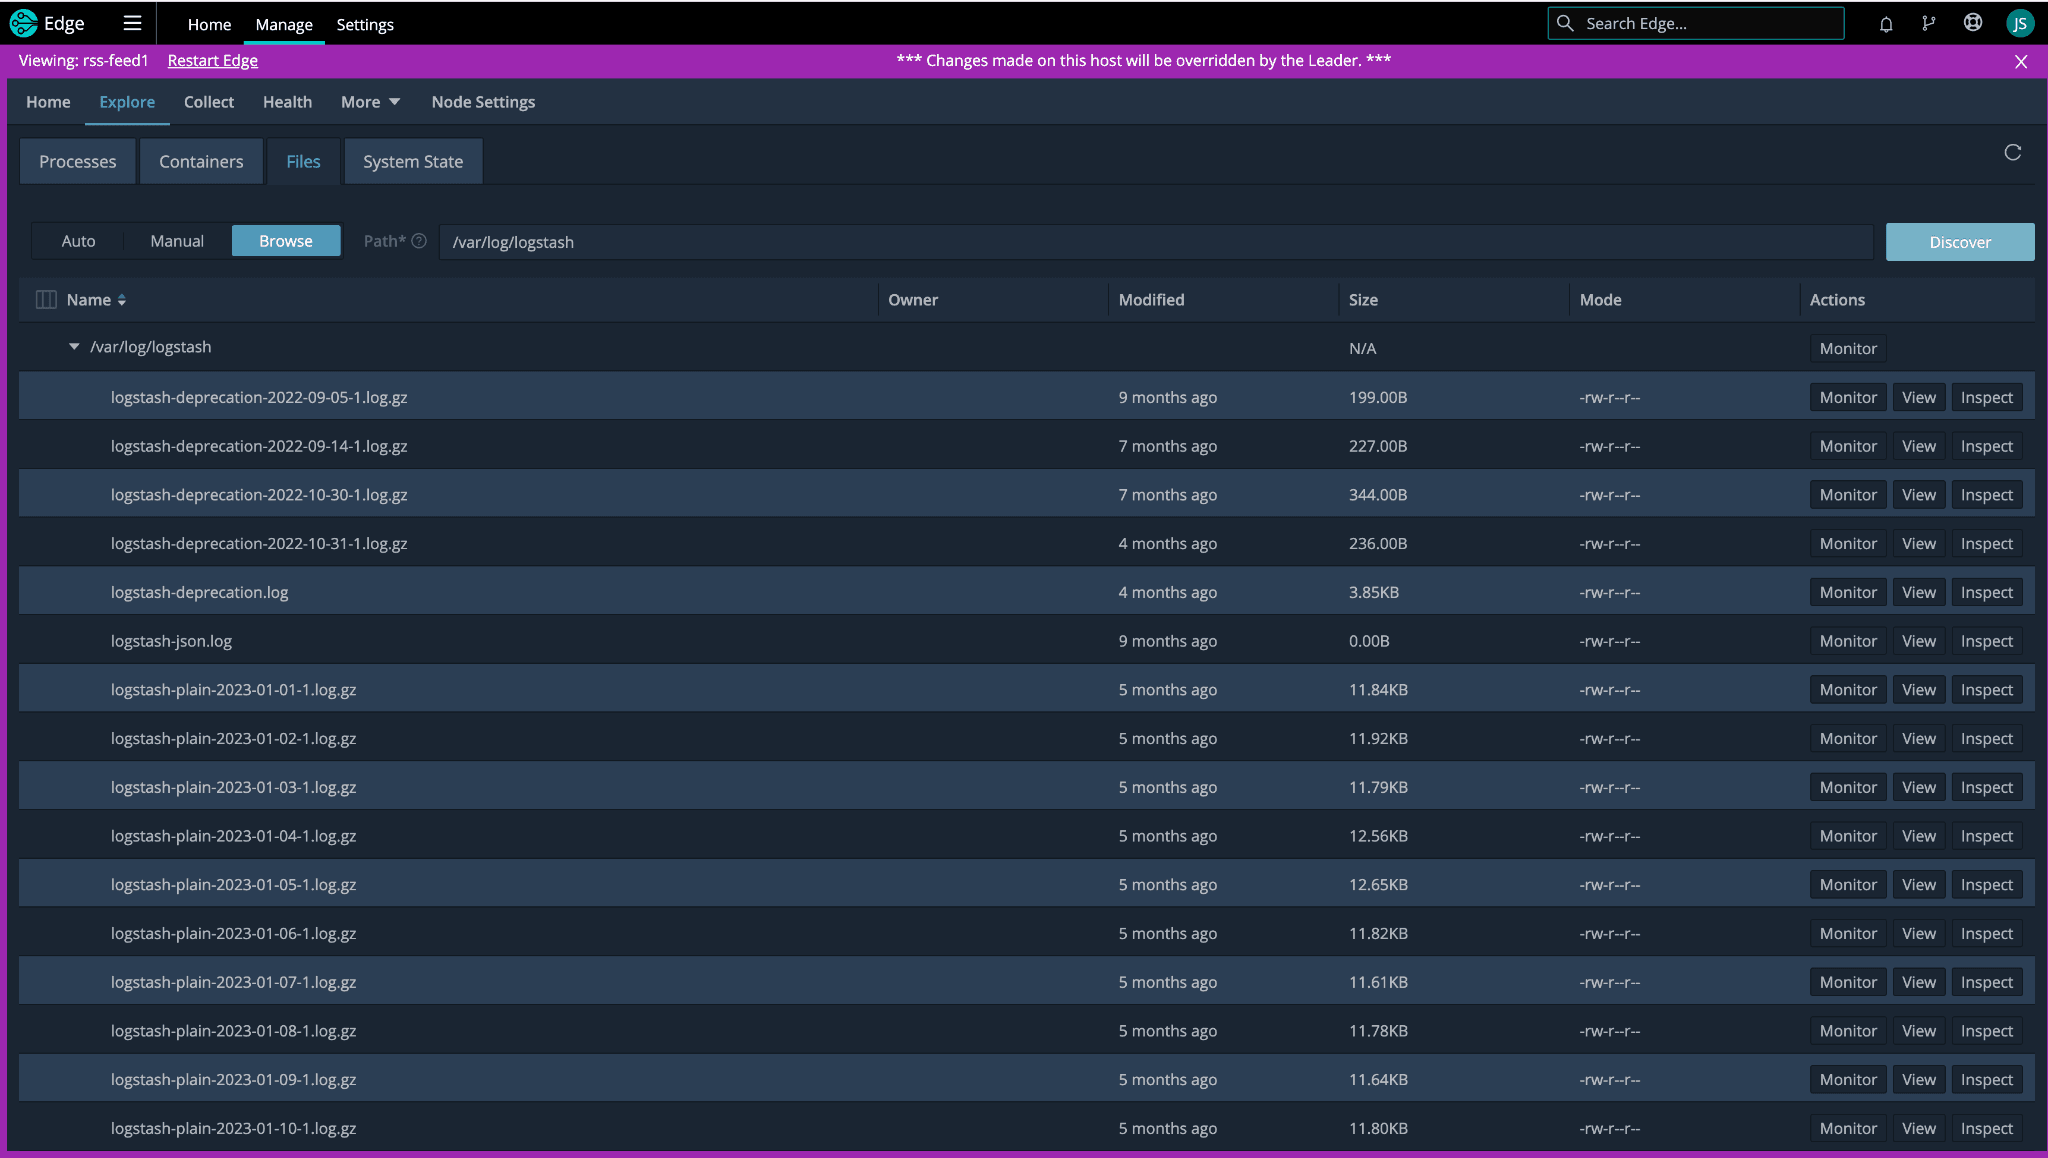Open the hamburger navigation menu
The image size is (2048, 1158).
[132, 23]
